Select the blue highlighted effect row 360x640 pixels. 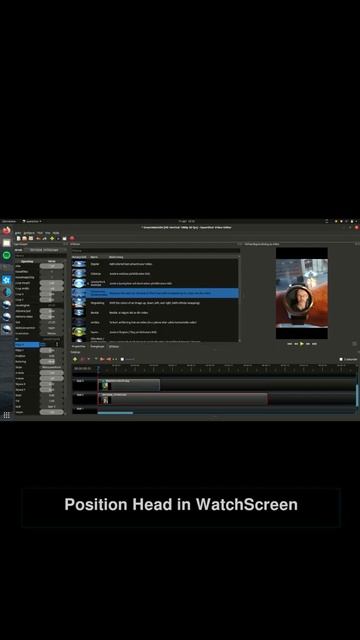point(156,293)
